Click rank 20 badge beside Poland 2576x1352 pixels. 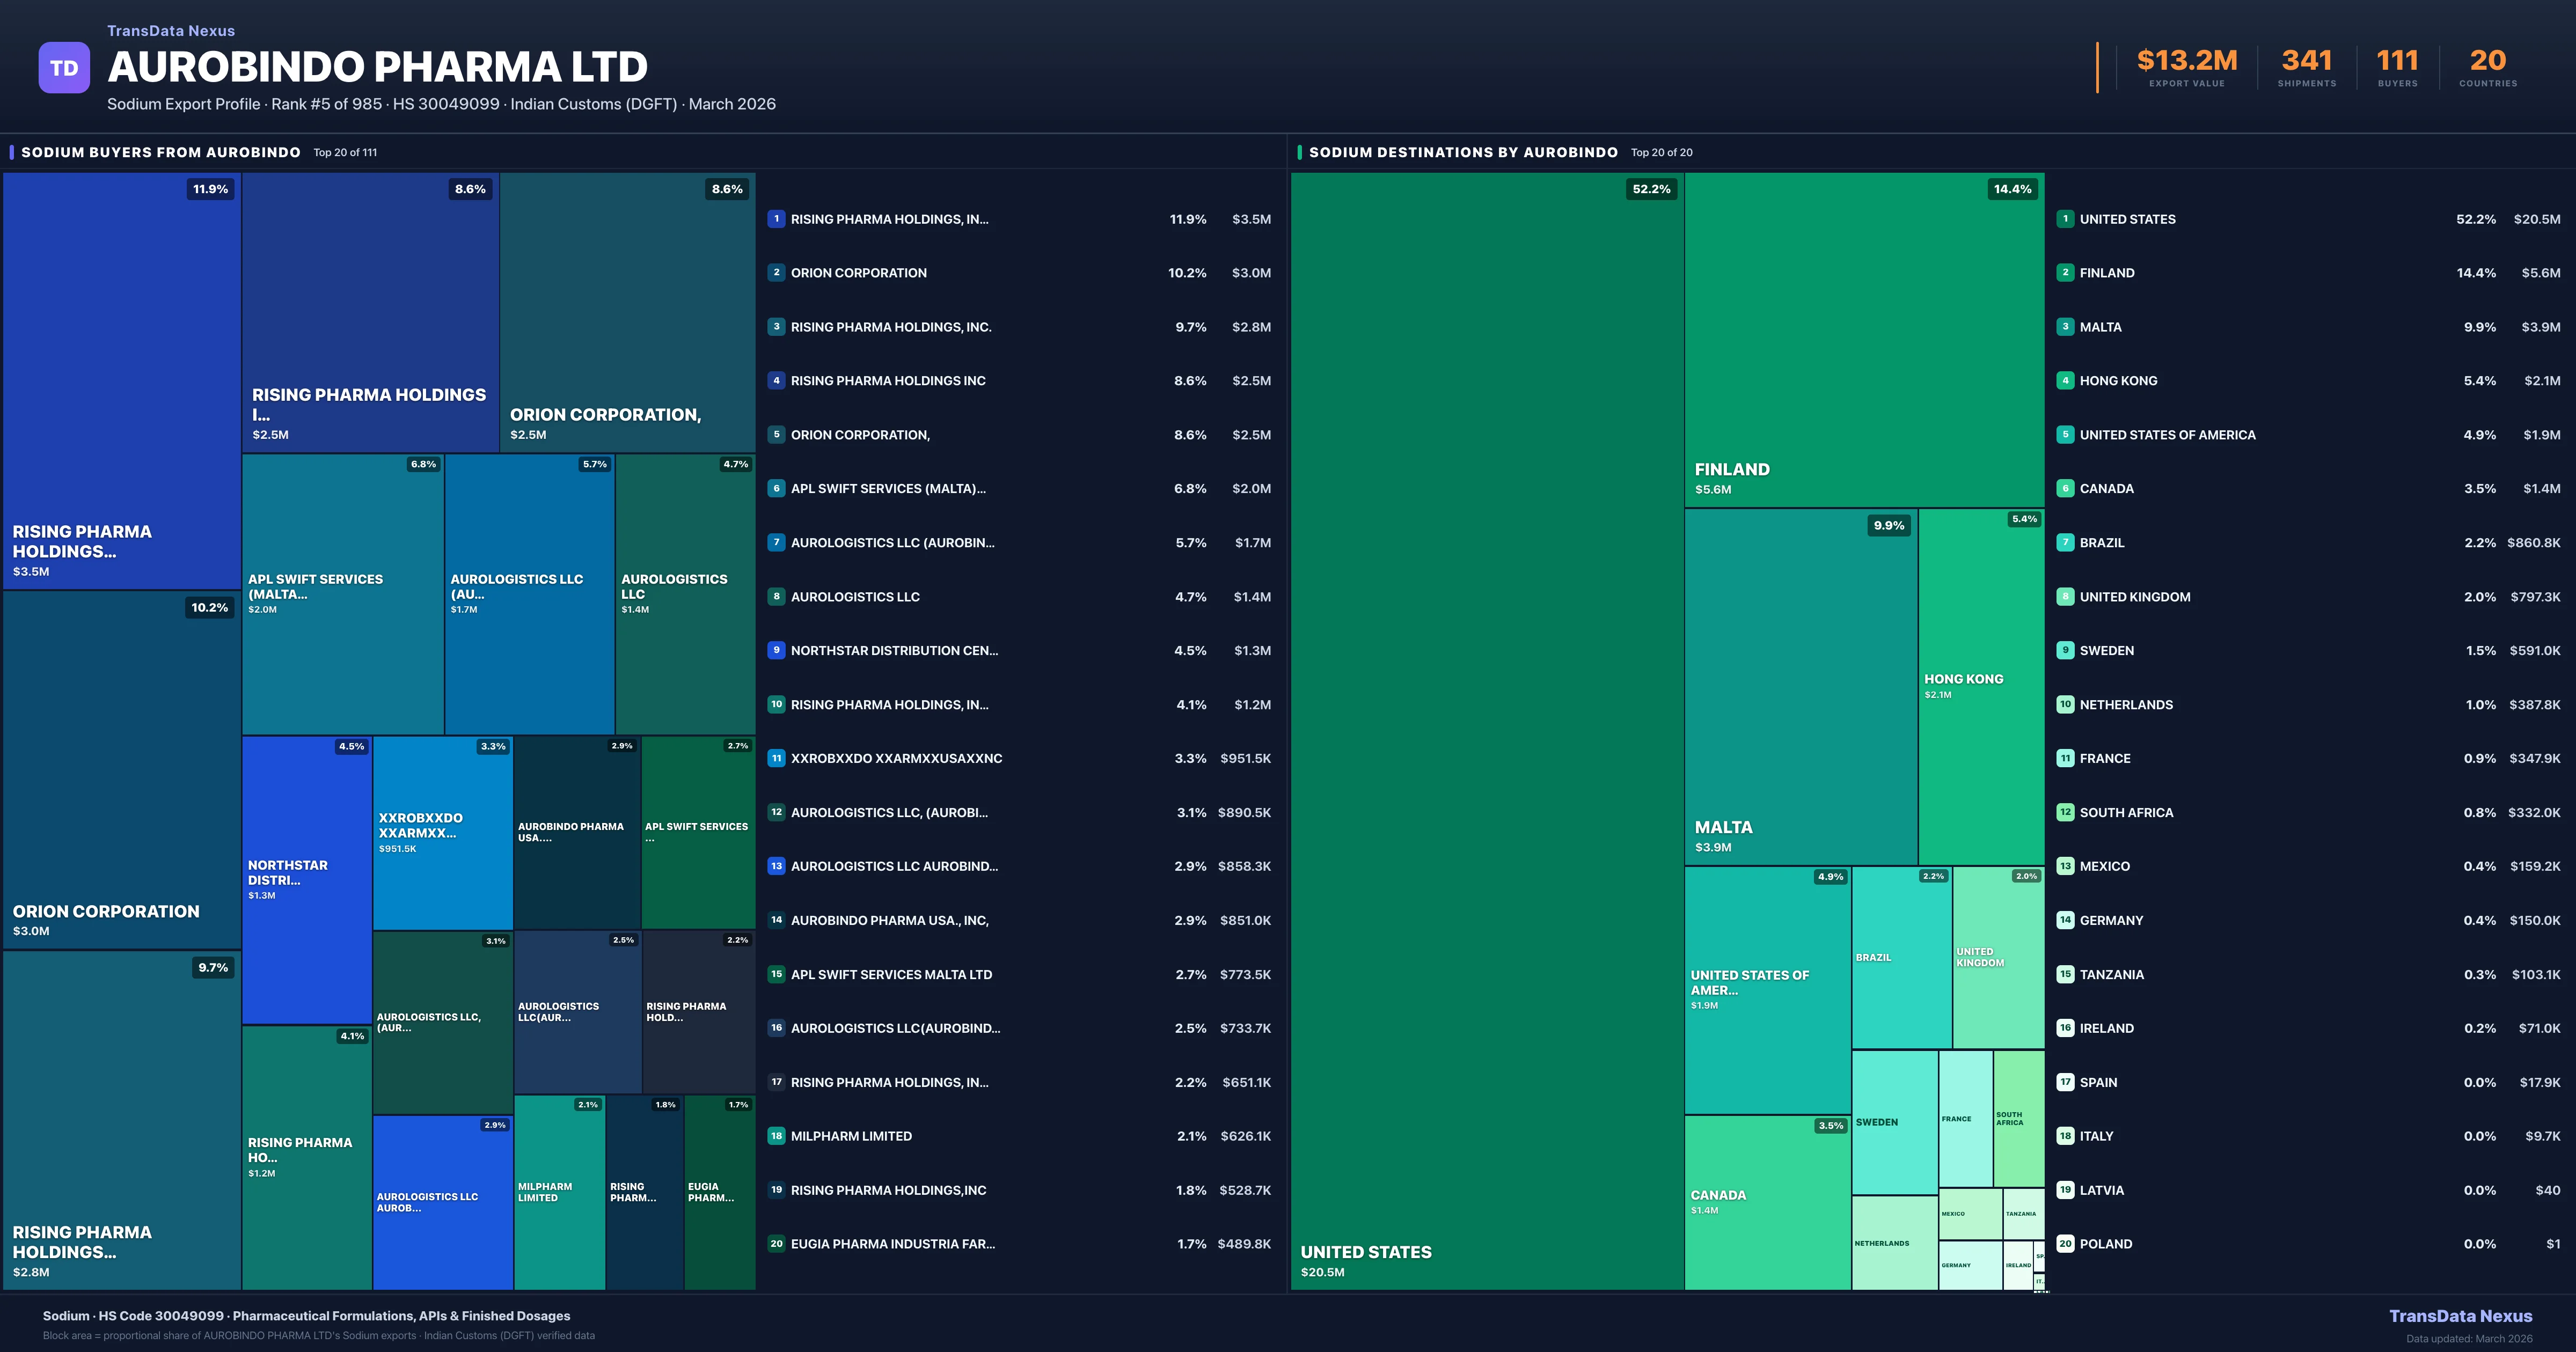[2065, 1244]
